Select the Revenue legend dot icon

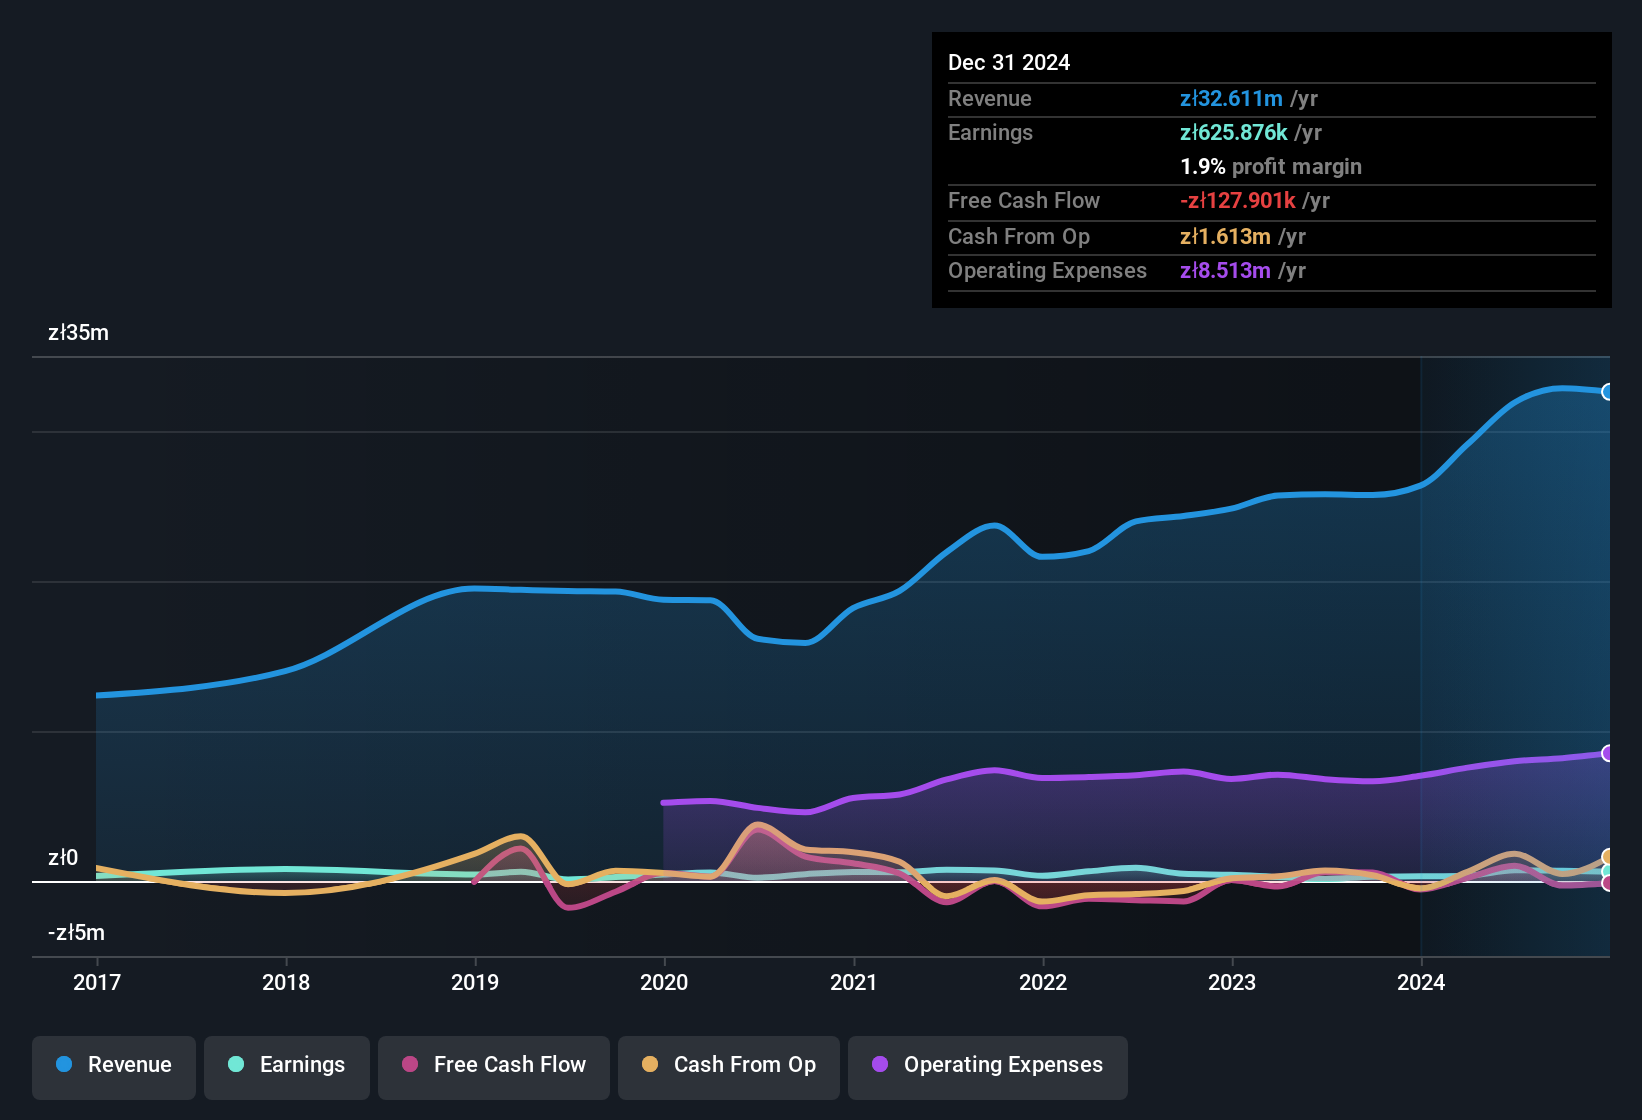pos(63,1065)
